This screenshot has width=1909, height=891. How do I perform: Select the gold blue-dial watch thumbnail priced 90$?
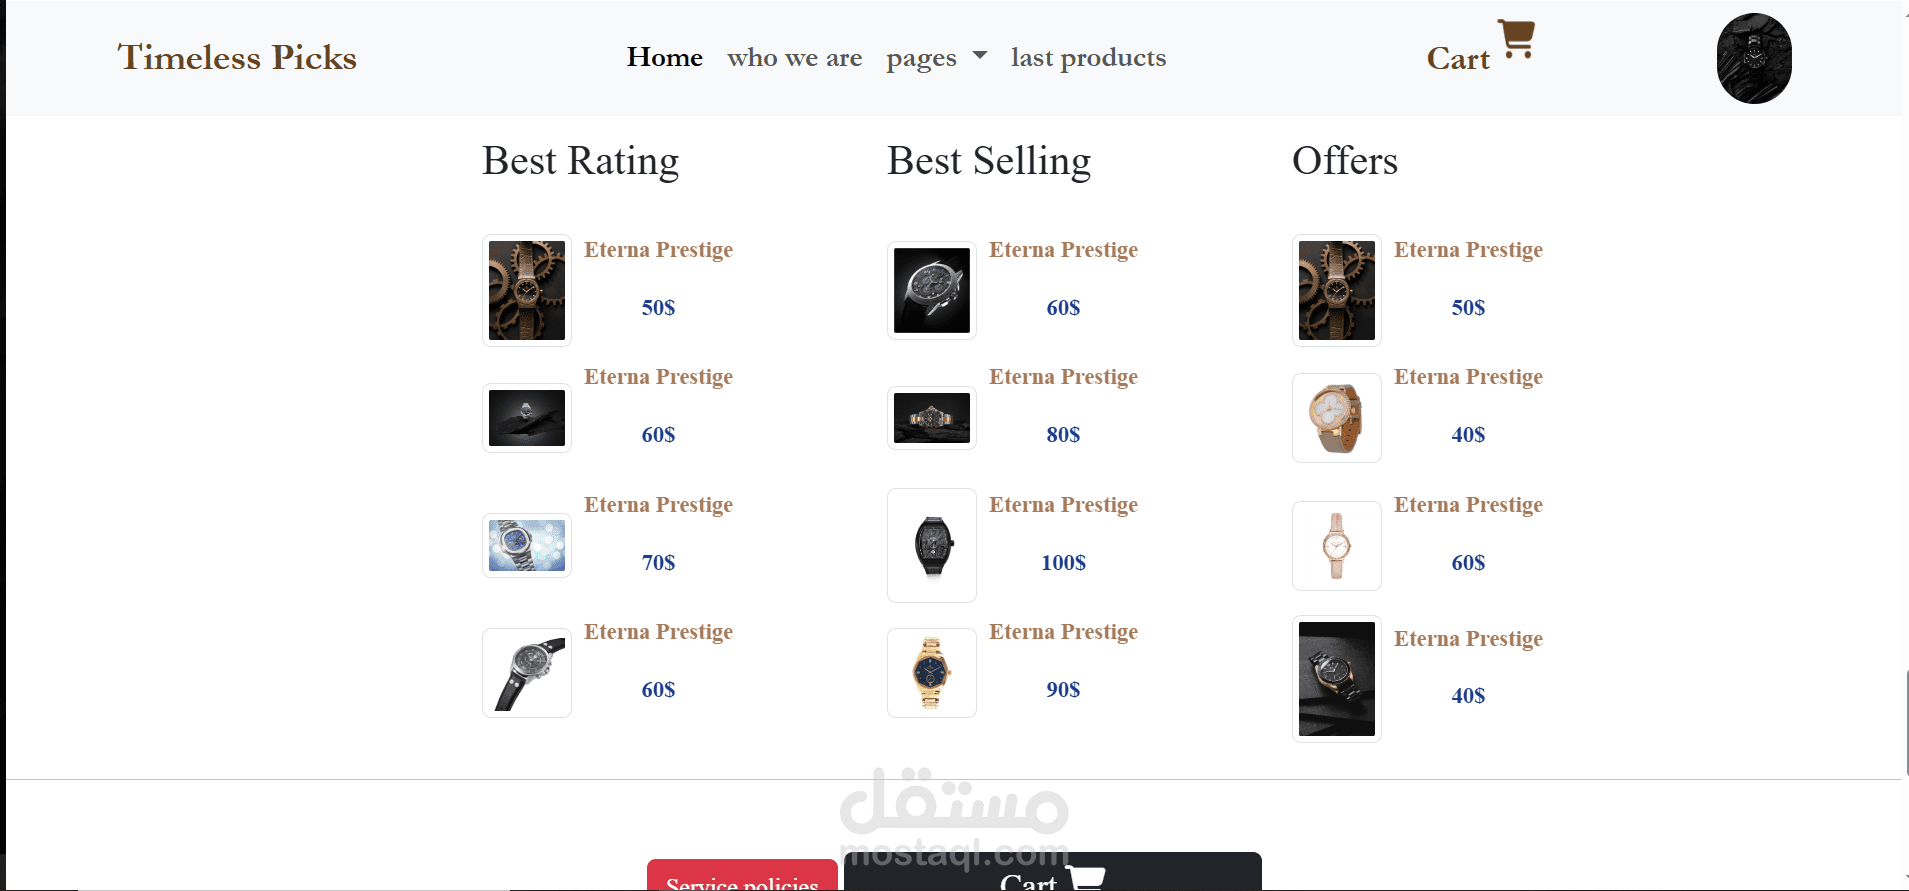click(932, 673)
